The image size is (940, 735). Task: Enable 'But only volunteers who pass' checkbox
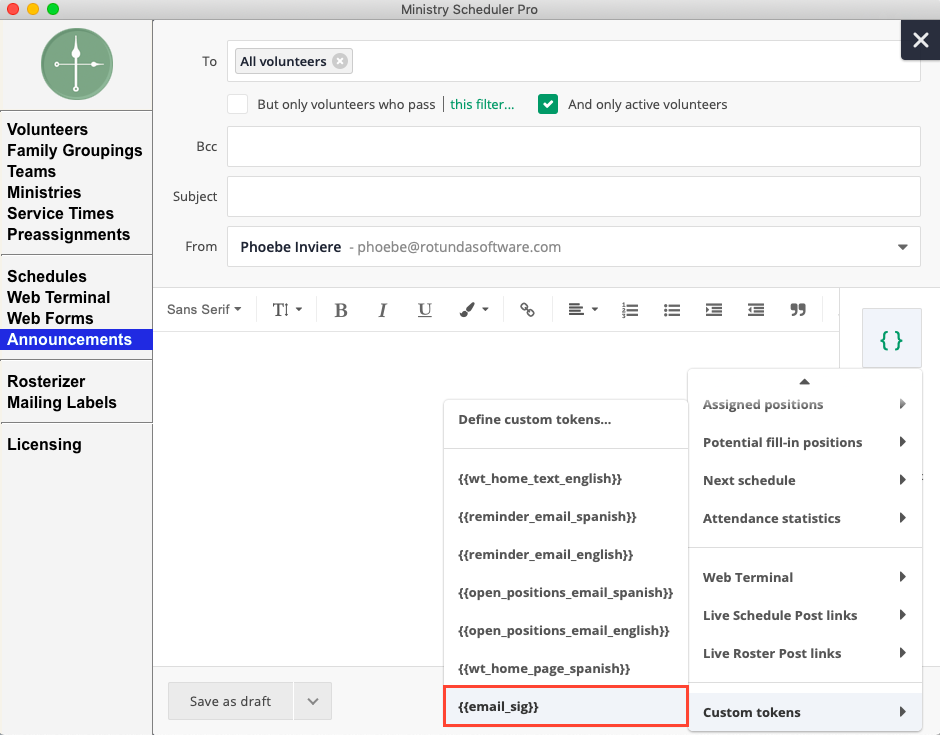pyautogui.click(x=238, y=104)
